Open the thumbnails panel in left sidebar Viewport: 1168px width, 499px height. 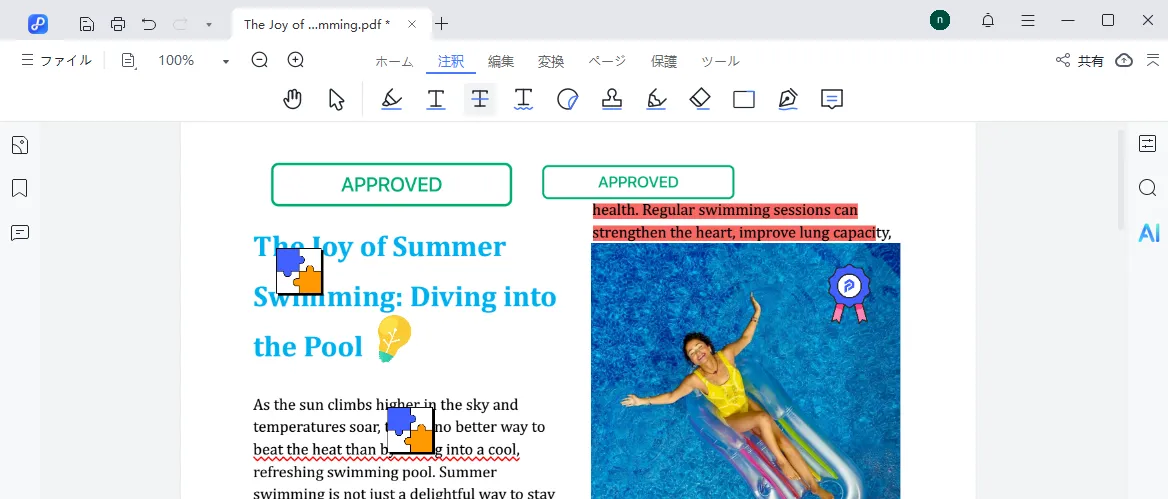point(20,145)
